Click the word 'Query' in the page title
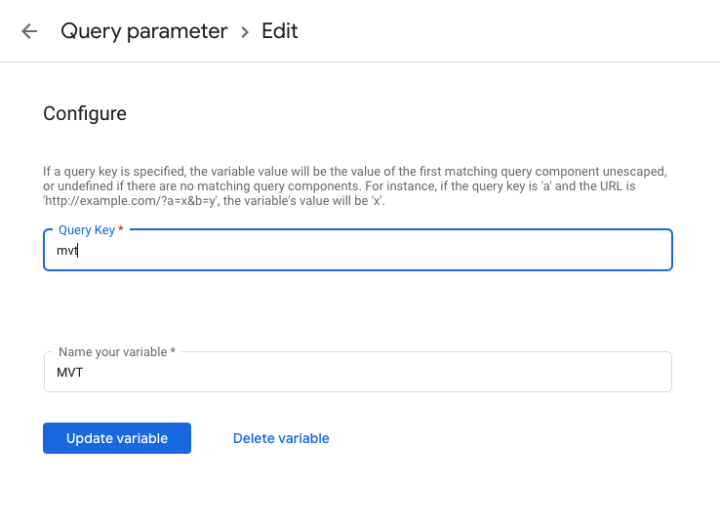The height and width of the screenshot is (526, 720). coord(90,31)
